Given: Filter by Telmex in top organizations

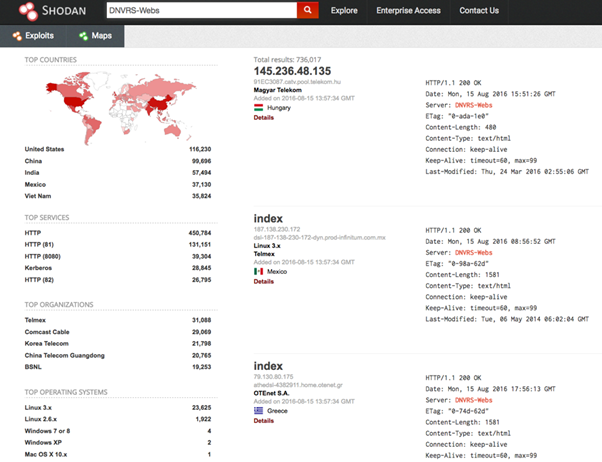Looking at the screenshot, I should pos(35,320).
